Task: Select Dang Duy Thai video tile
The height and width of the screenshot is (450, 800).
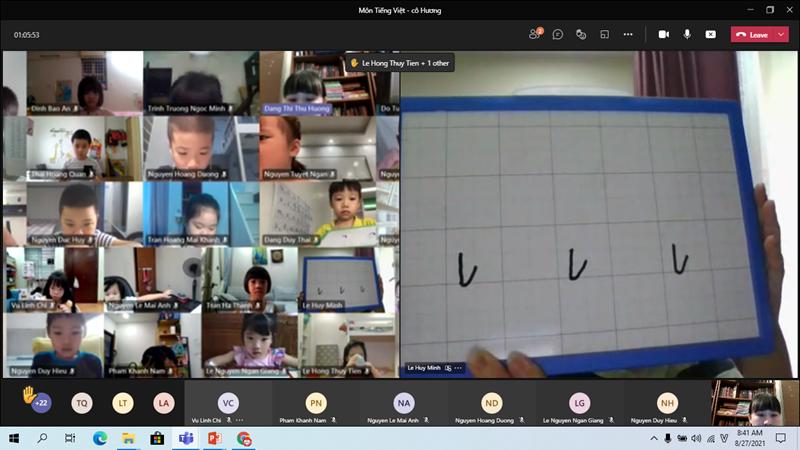Action: click(318, 214)
